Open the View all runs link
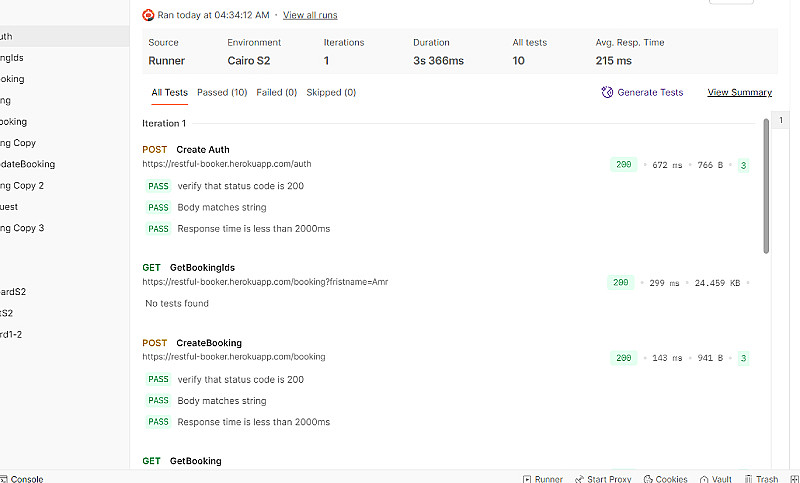 (x=309, y=15)
